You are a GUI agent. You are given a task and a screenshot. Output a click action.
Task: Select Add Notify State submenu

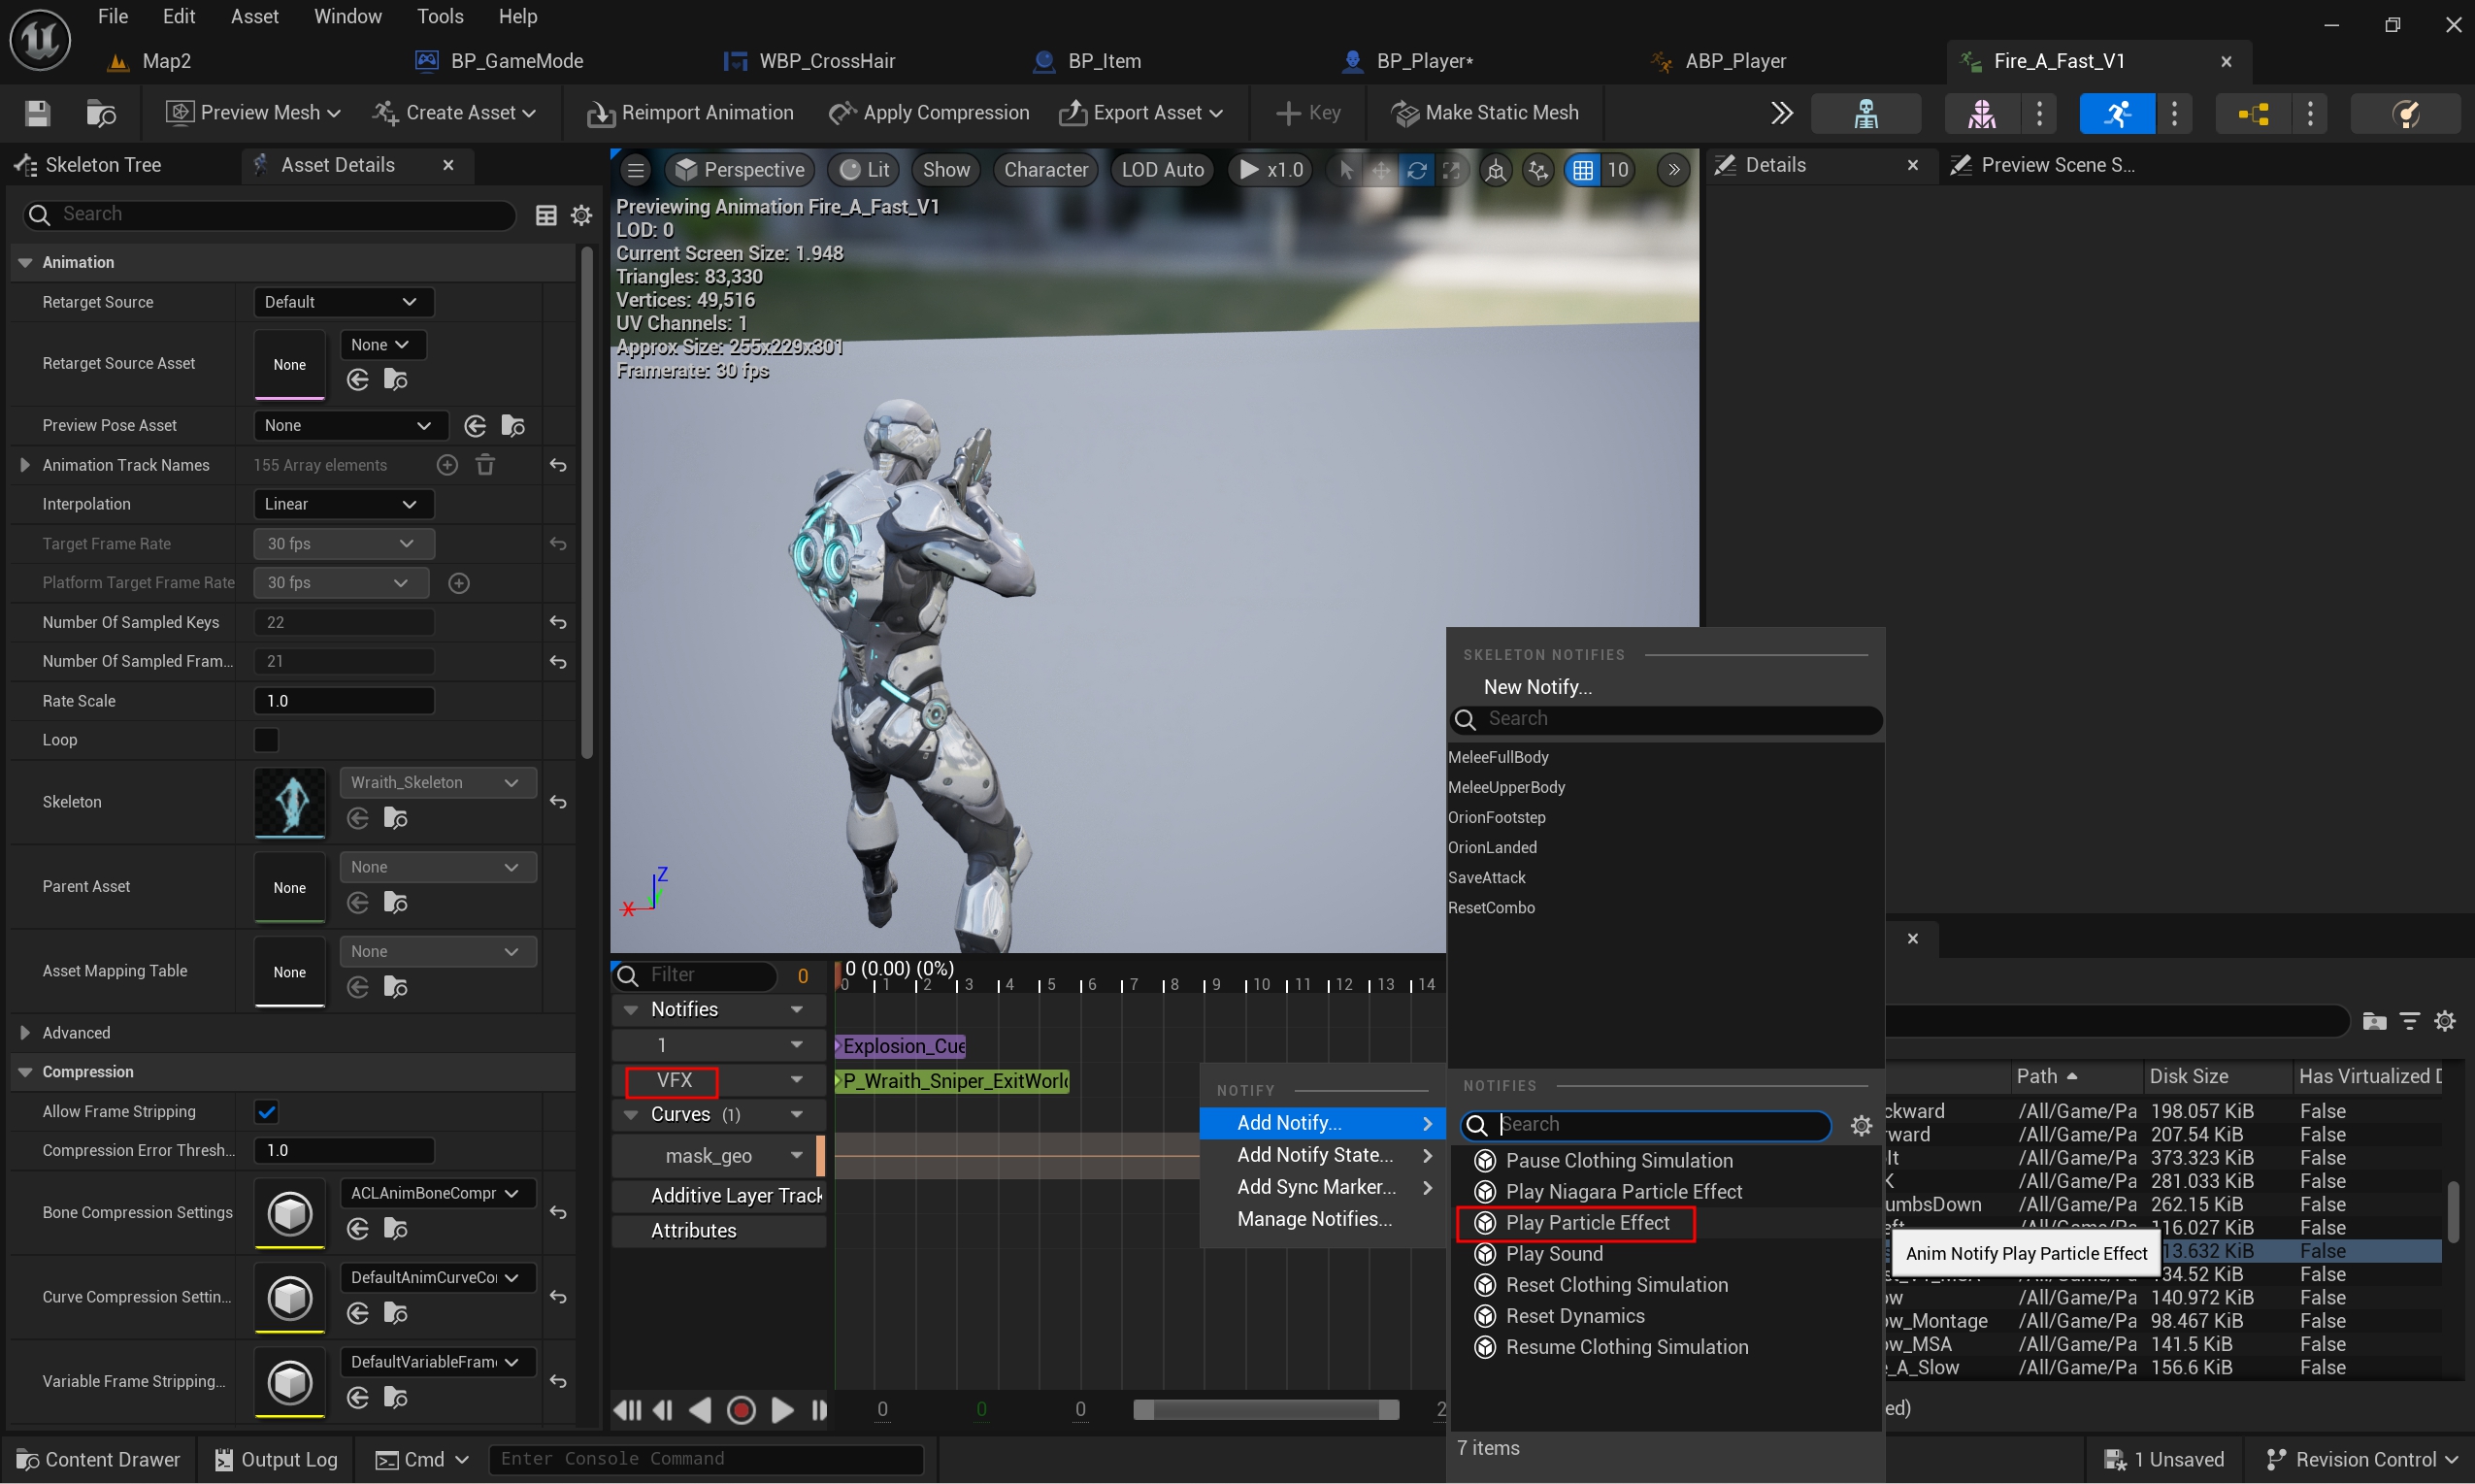(x=1322, y=1155)
